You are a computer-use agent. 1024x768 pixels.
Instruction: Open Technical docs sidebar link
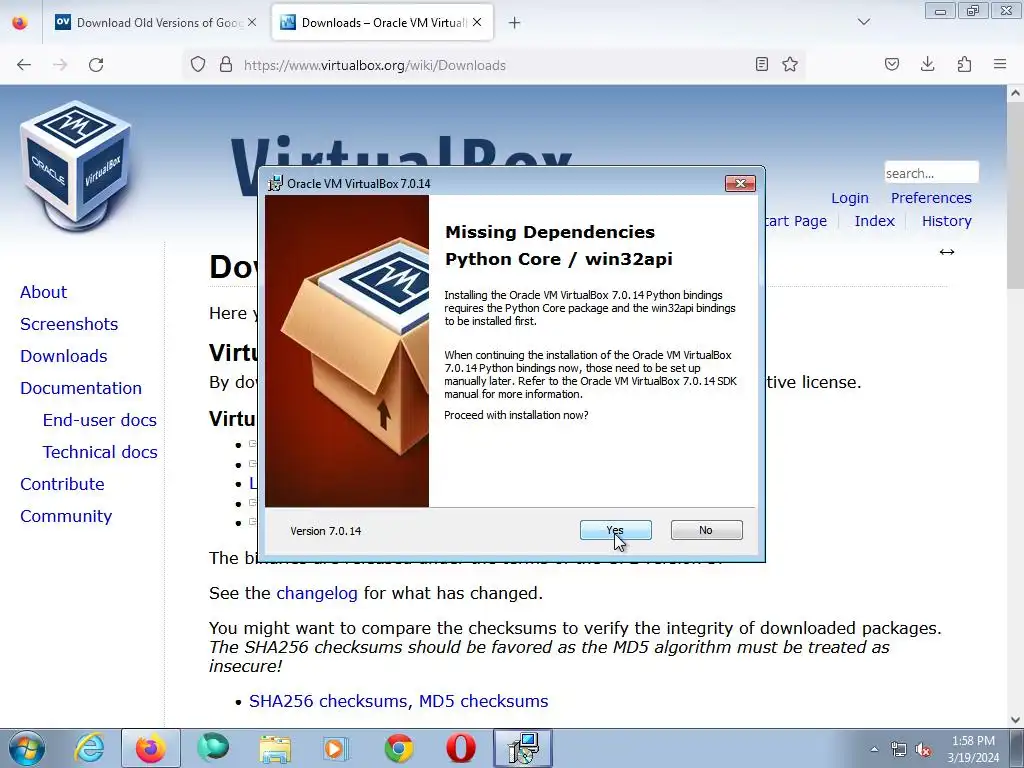[100, 452]
